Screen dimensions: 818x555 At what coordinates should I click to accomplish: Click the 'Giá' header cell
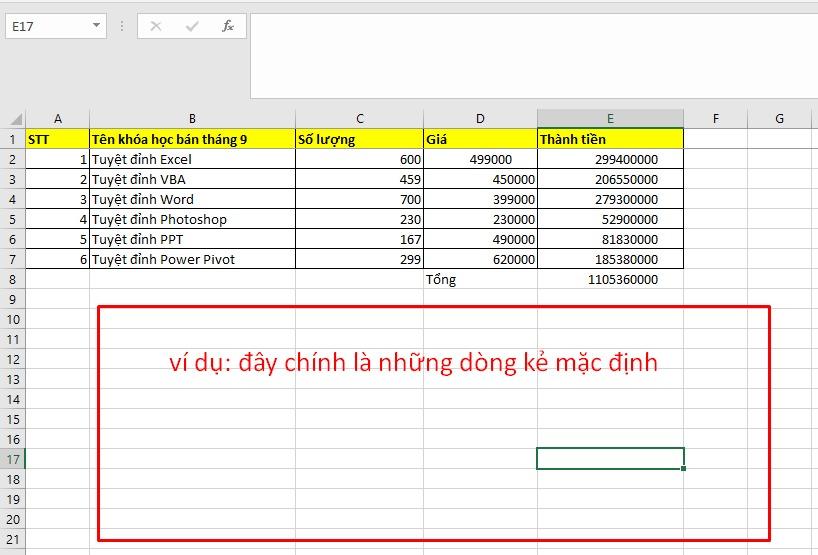pos(480,139)
